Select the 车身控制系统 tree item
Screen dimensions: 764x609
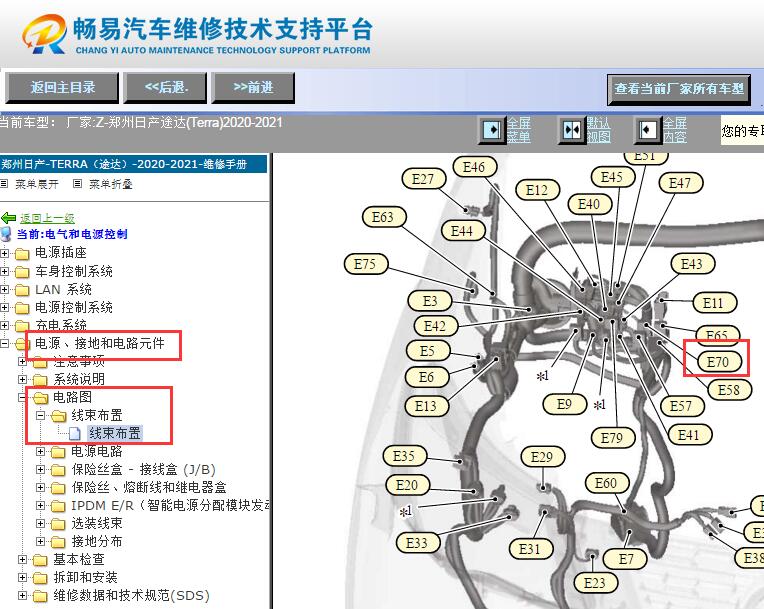tap(74, 271)
